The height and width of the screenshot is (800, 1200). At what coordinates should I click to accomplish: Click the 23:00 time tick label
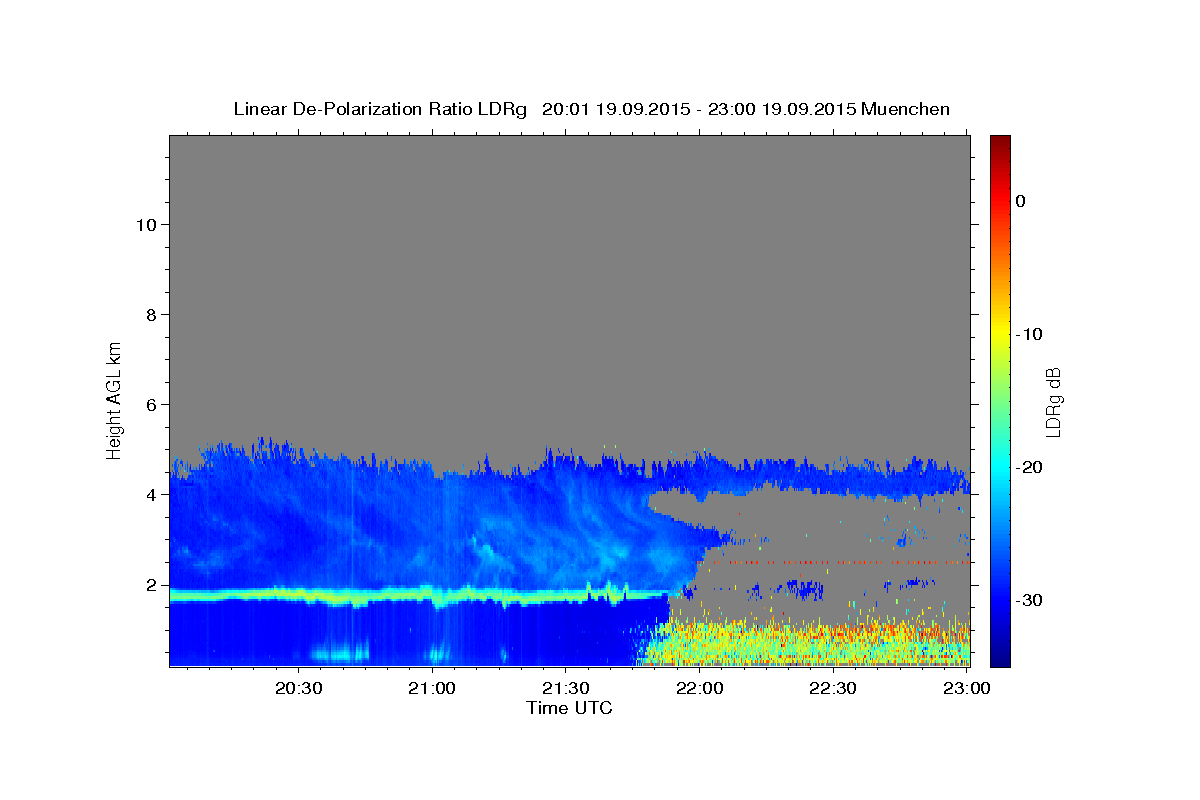pos(965,688)
